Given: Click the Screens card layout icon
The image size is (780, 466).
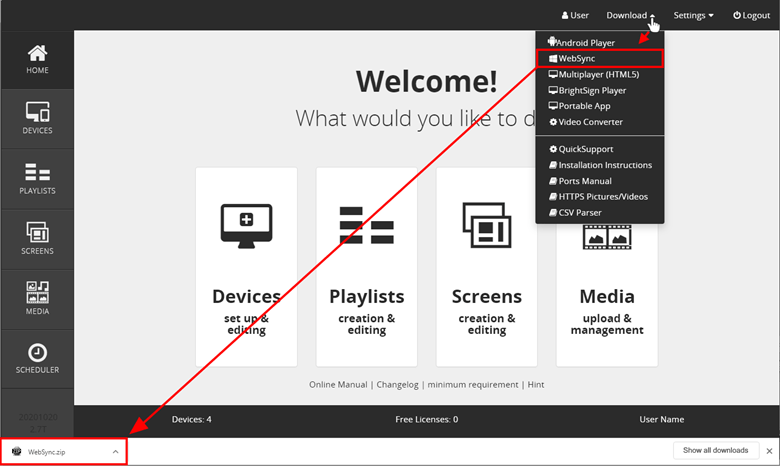Looking at the screenshot, I should (x=487, y=226).
